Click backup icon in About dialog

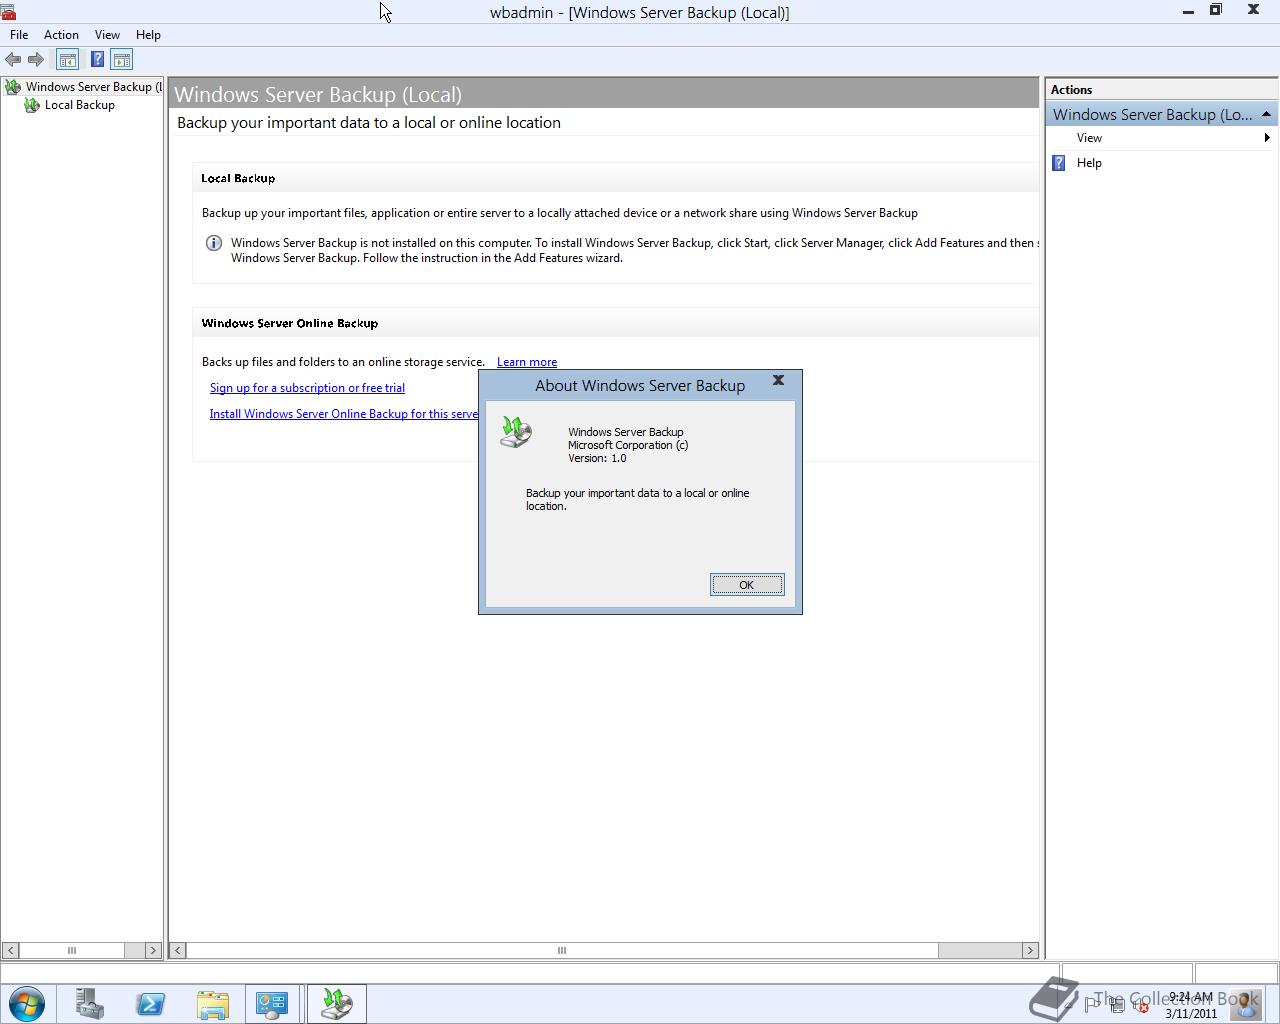coord(516,431)
